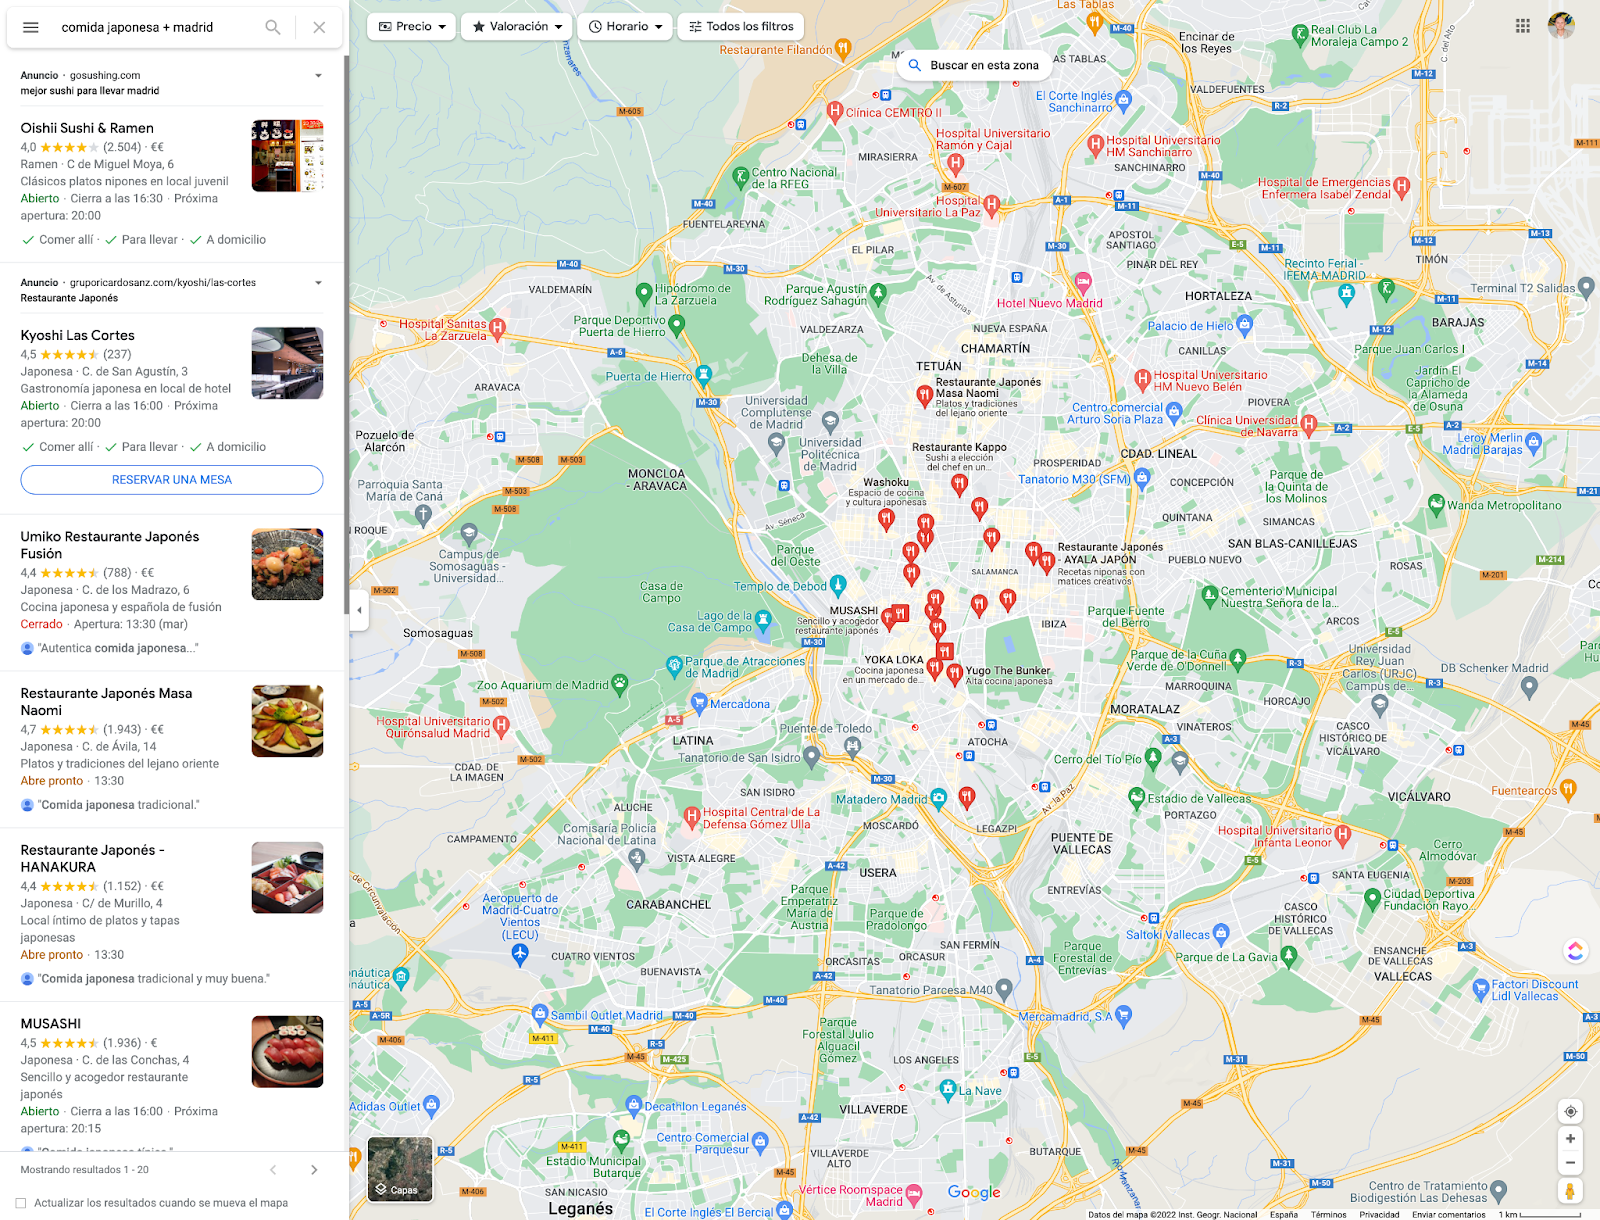View Masa Naomi photo thumbnail
1600x1220 pixels.
tap(288, 721)
